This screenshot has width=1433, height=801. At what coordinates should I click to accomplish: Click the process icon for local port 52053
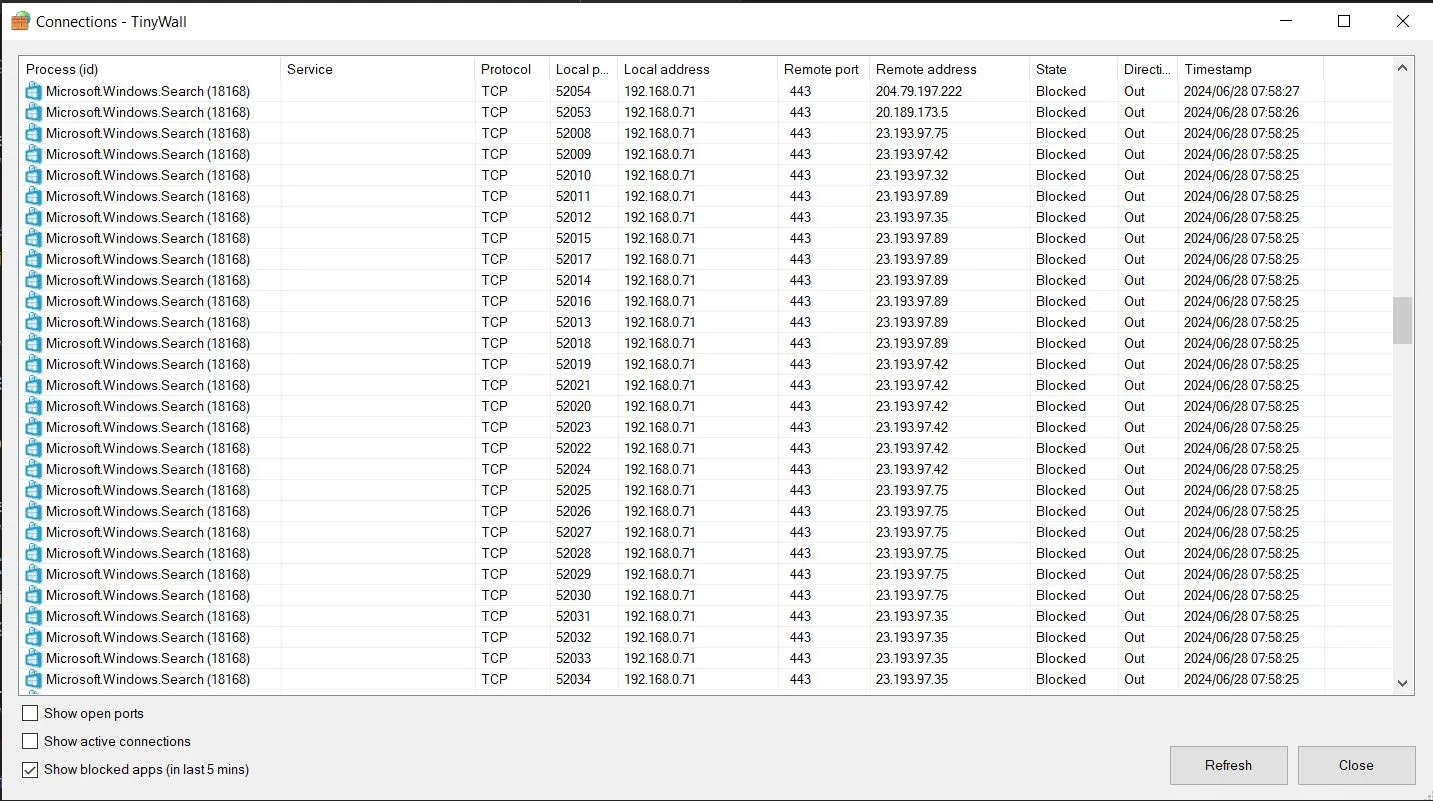[34, 112]
